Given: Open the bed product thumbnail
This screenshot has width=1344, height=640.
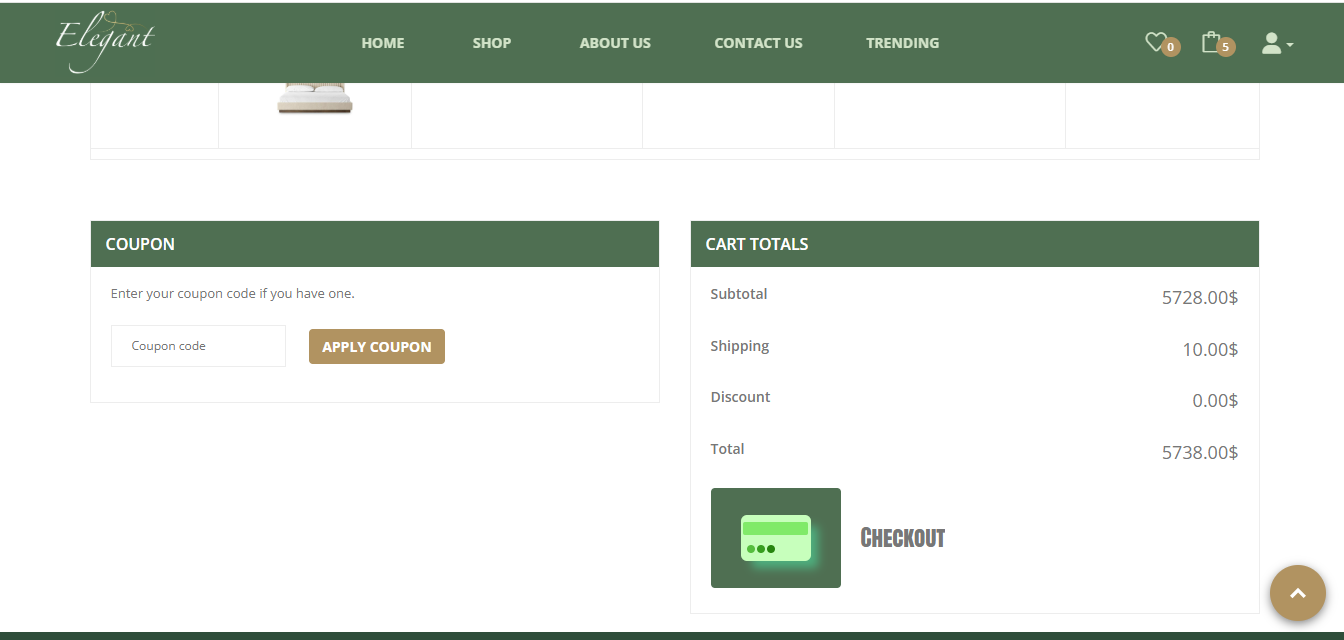Looking at the screenshot, I should point(315,99).
